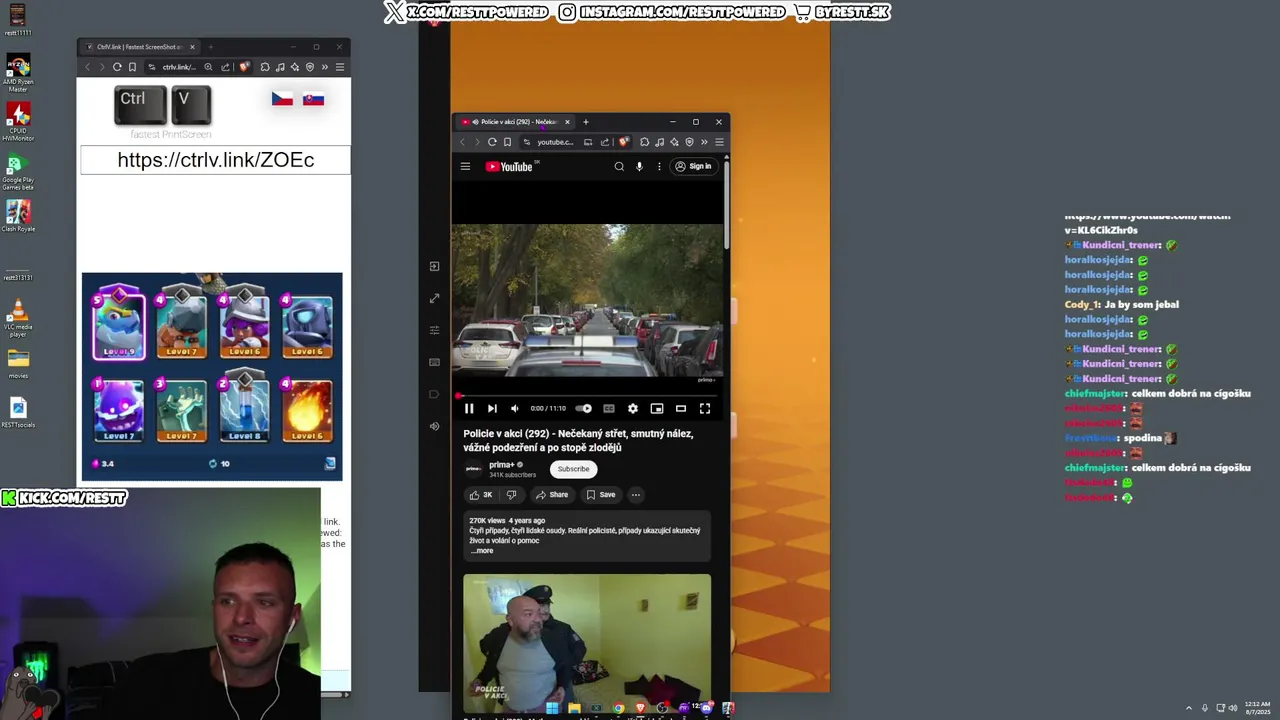
Task: Like the video with 3K likes
Action: (481, 495)
